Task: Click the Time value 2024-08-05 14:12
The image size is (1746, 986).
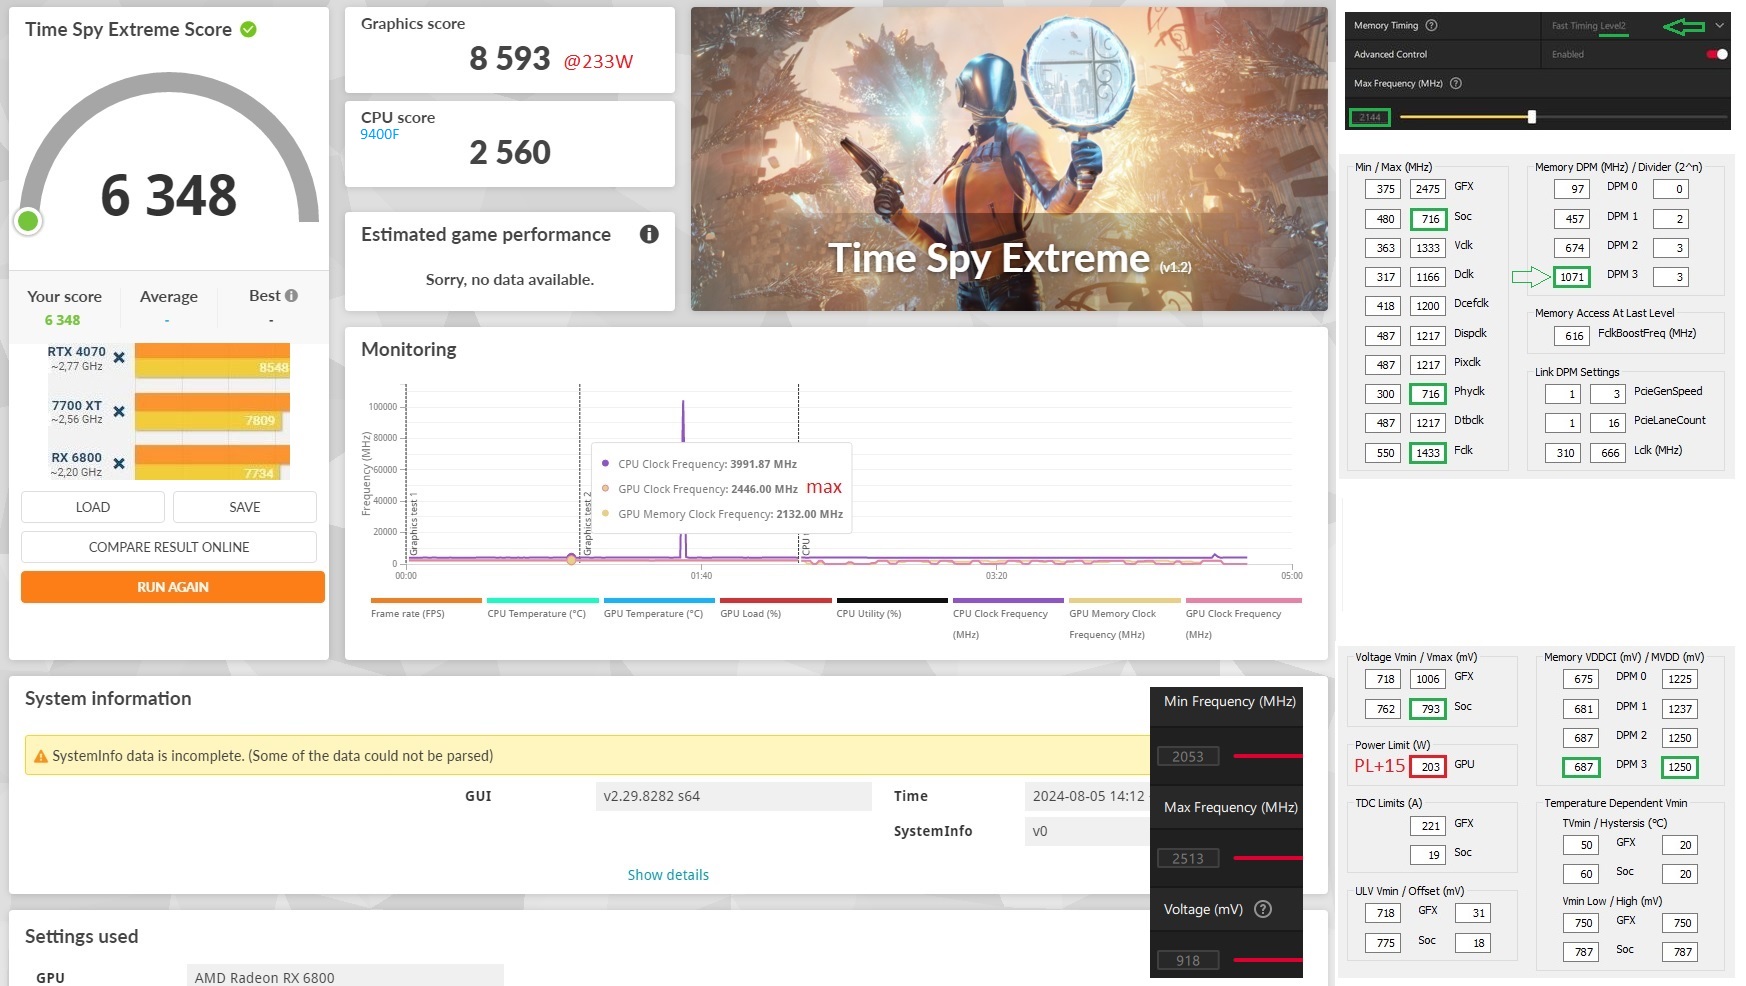Action: 1088,796
